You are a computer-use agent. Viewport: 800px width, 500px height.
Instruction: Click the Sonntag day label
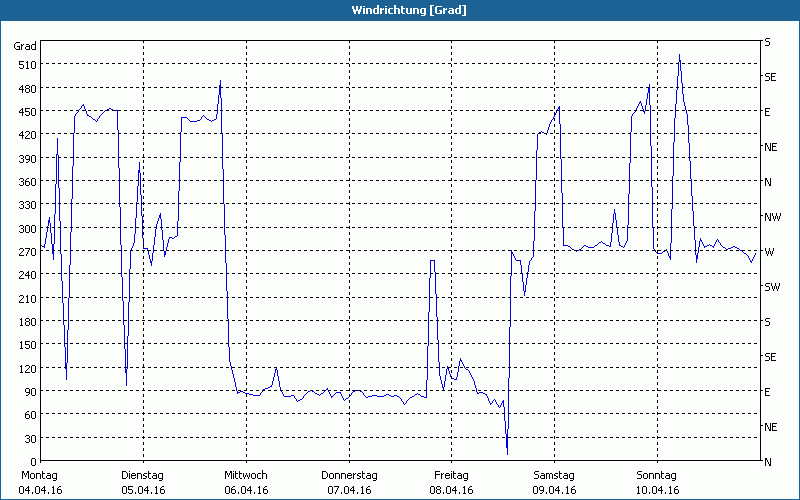point(657,475)
